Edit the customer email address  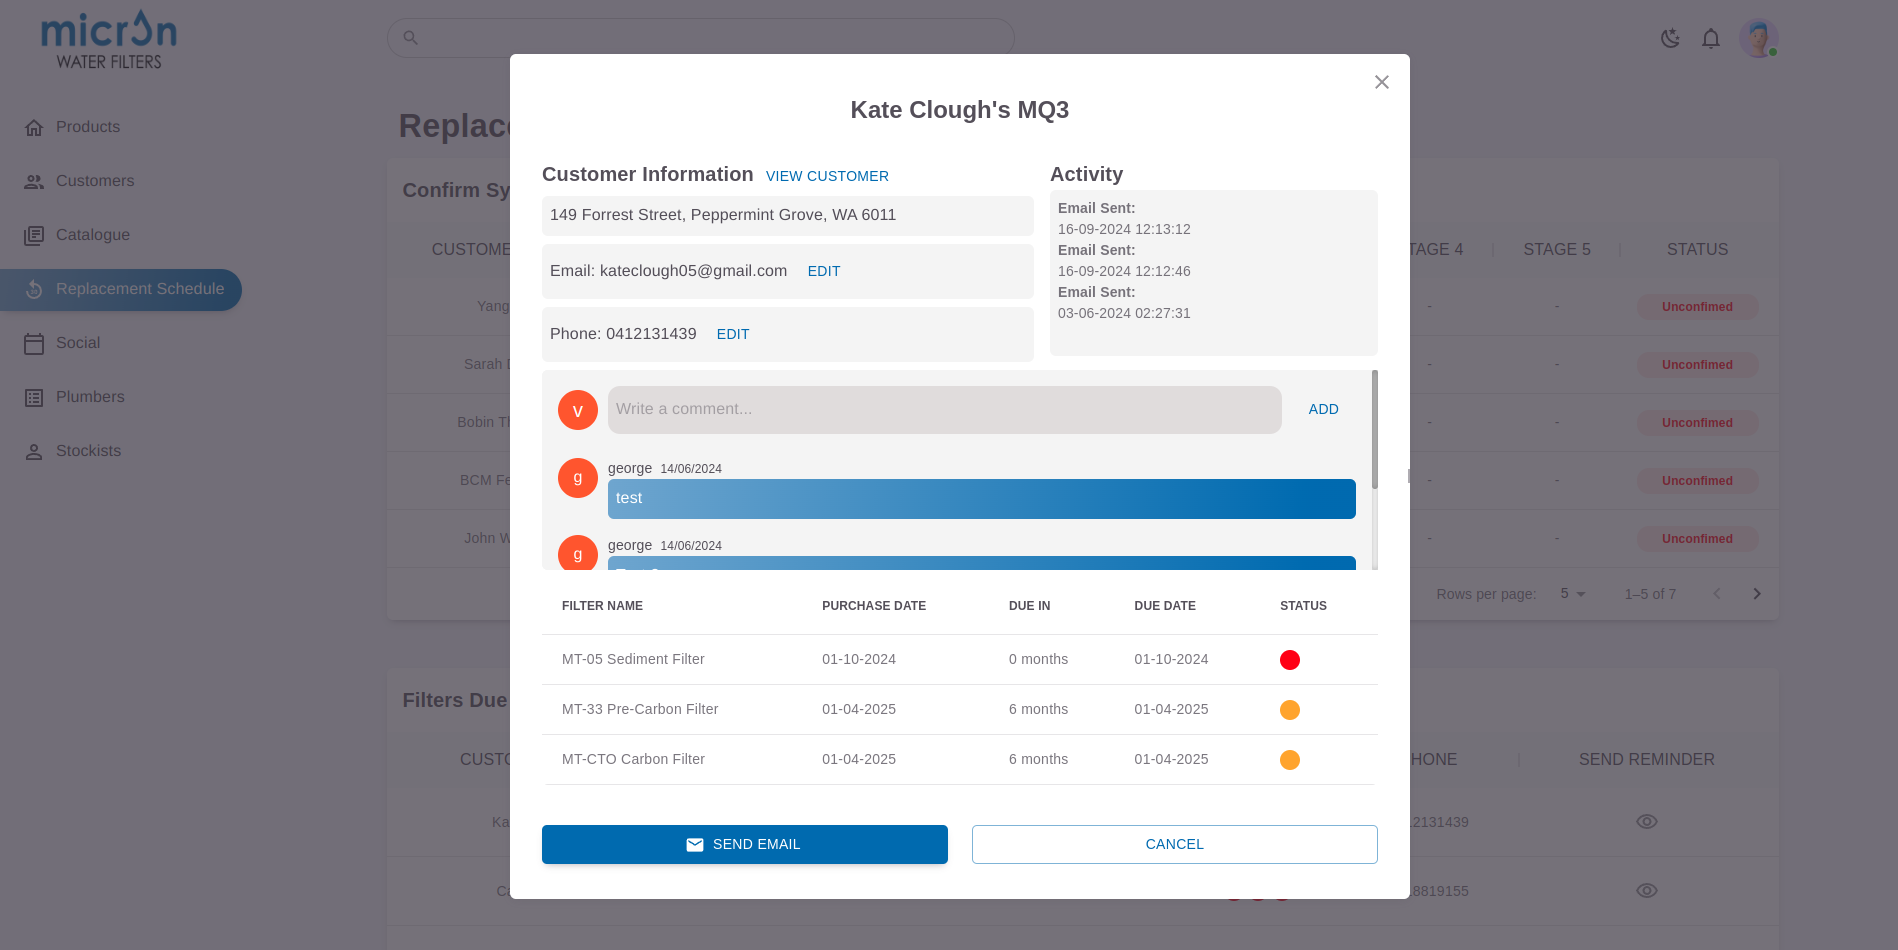pos(823,271)
